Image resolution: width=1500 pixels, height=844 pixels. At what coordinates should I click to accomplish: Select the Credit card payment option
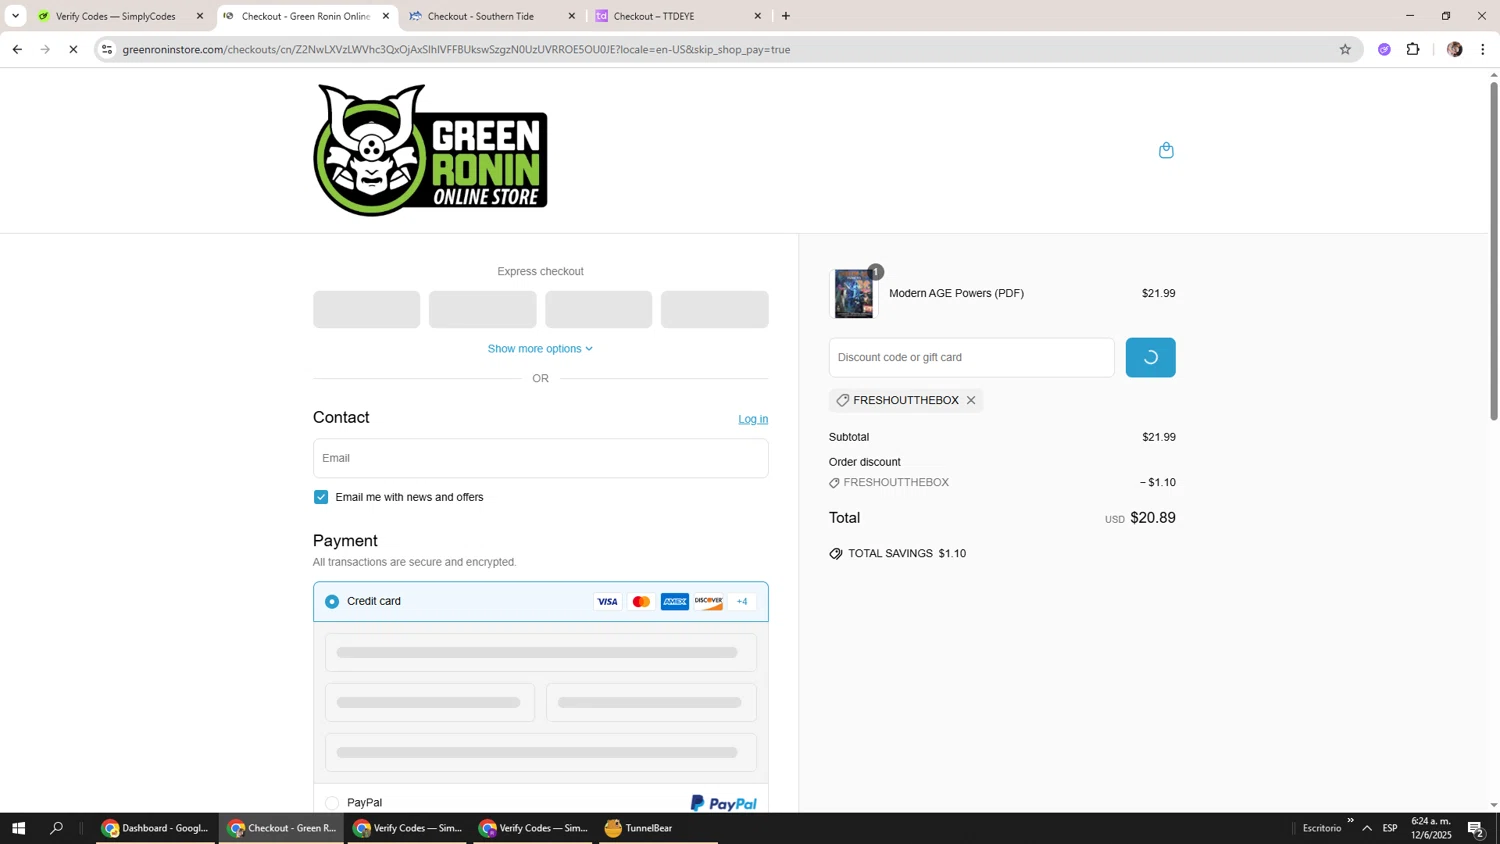click(332, 602)
